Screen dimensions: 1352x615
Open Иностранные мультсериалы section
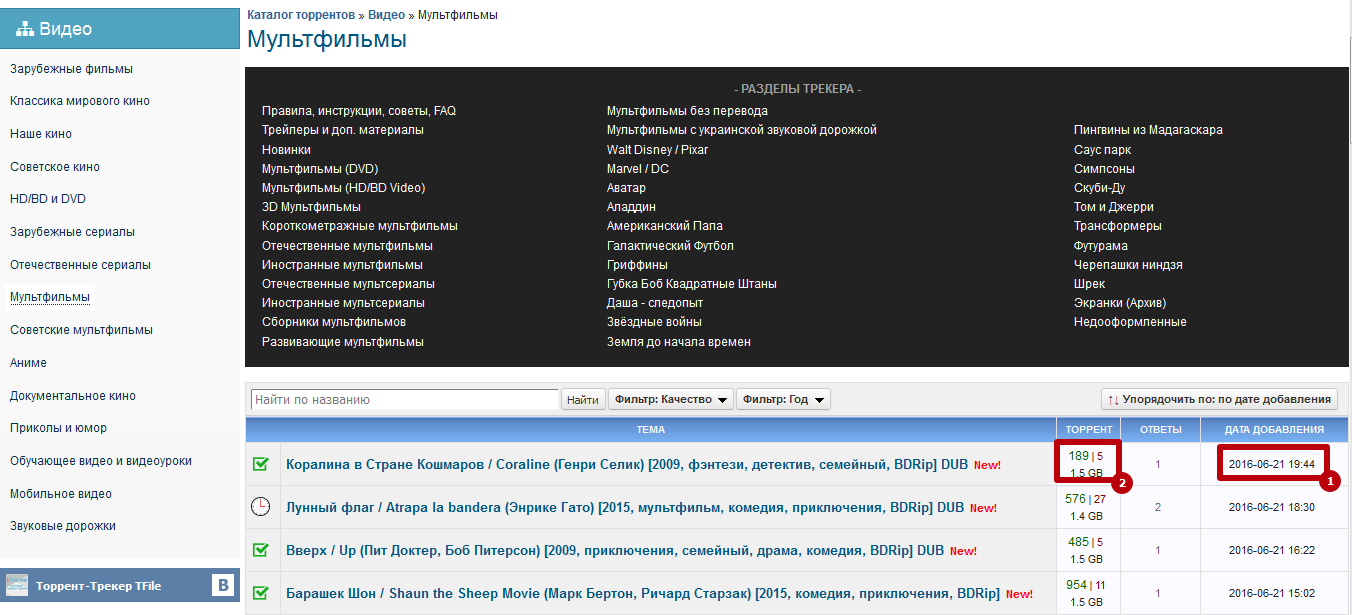[x=343, y=303]
